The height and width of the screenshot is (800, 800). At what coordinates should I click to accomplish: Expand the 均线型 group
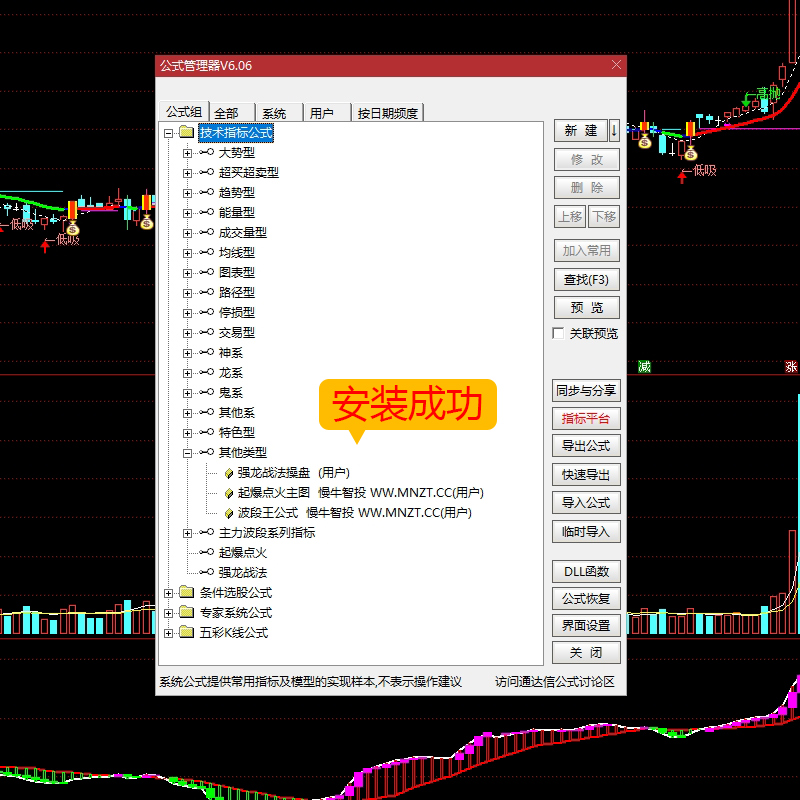(187, 253)
